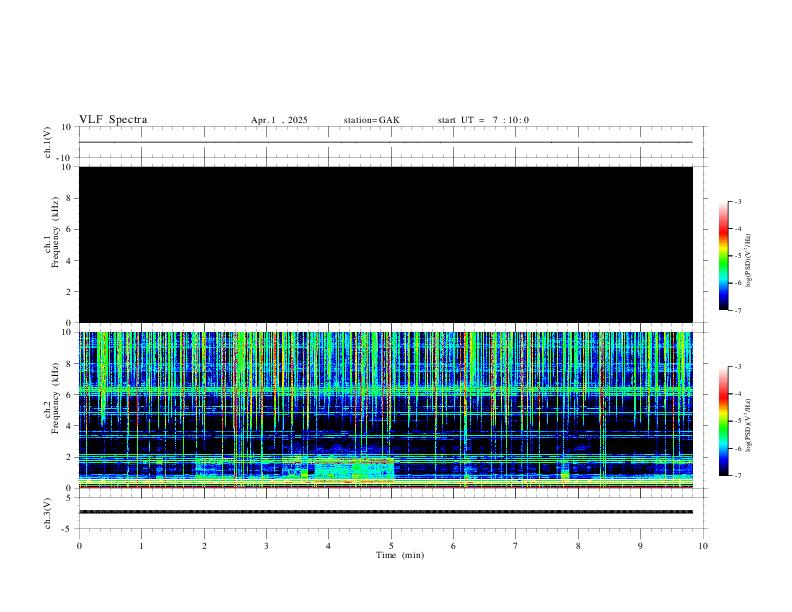792x612 pixels.
Task: Click the "2" kHz tick on the ch.2 frequency axis
Action: tap(69, 457)
